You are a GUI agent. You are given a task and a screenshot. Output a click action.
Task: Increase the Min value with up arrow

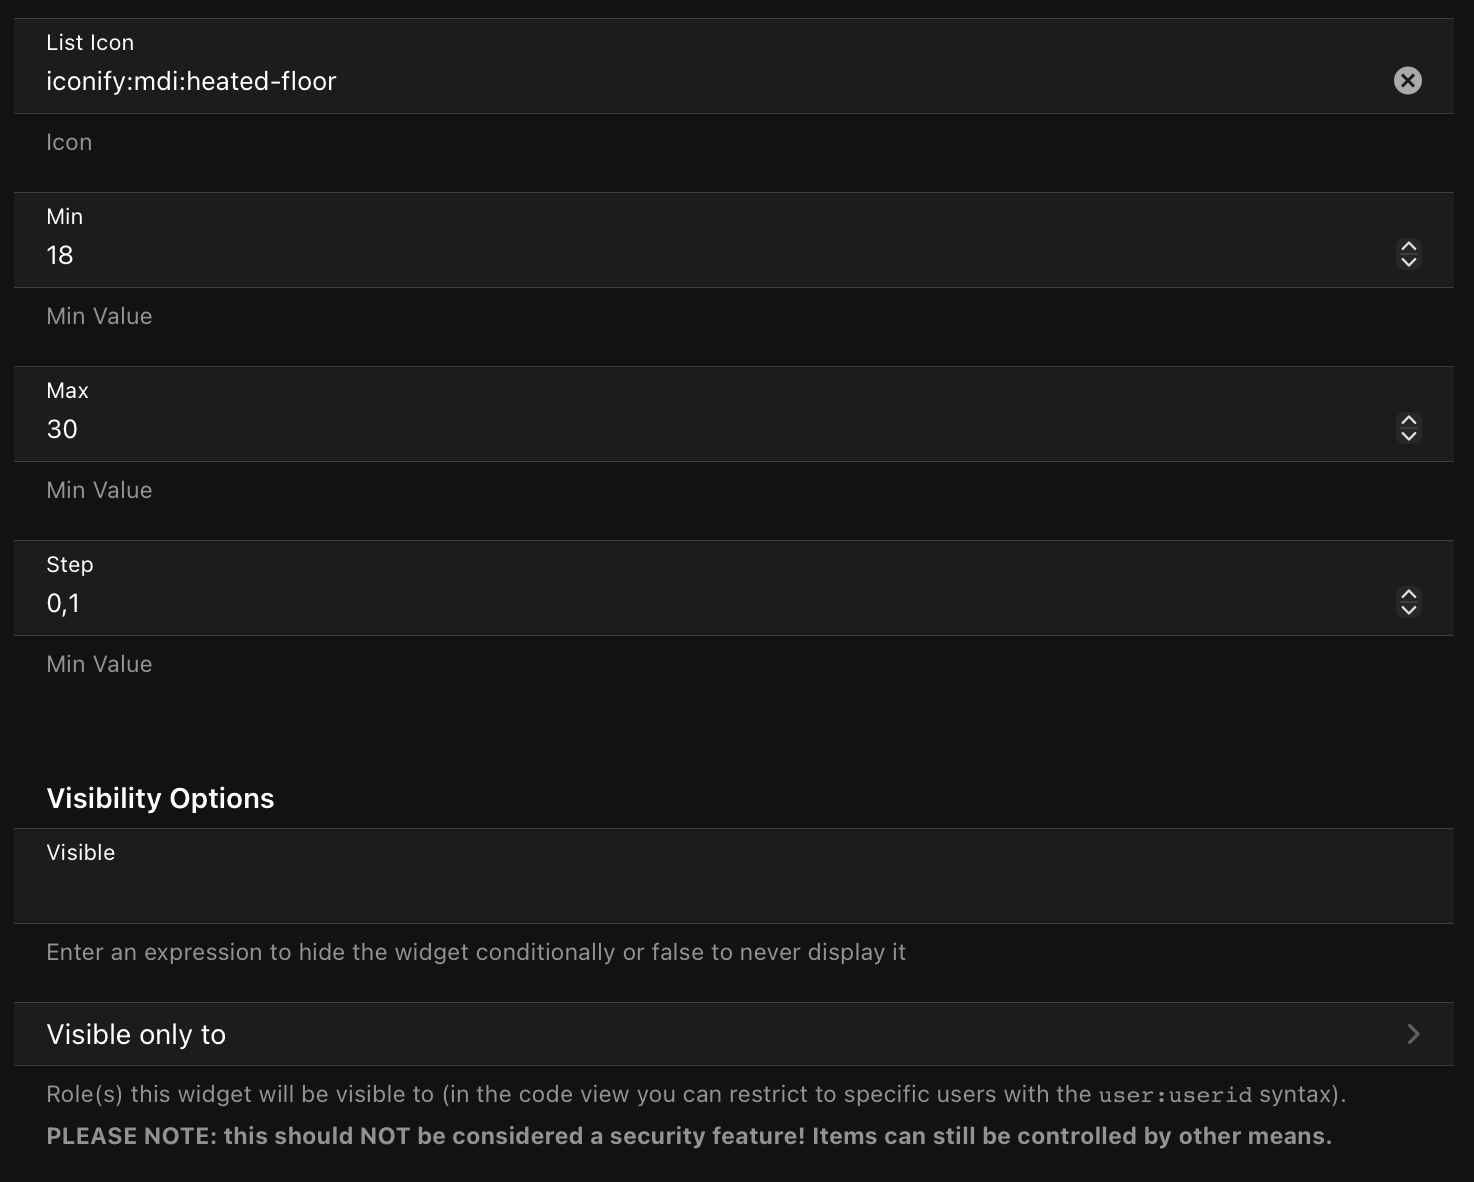[x=1408, y=247]
